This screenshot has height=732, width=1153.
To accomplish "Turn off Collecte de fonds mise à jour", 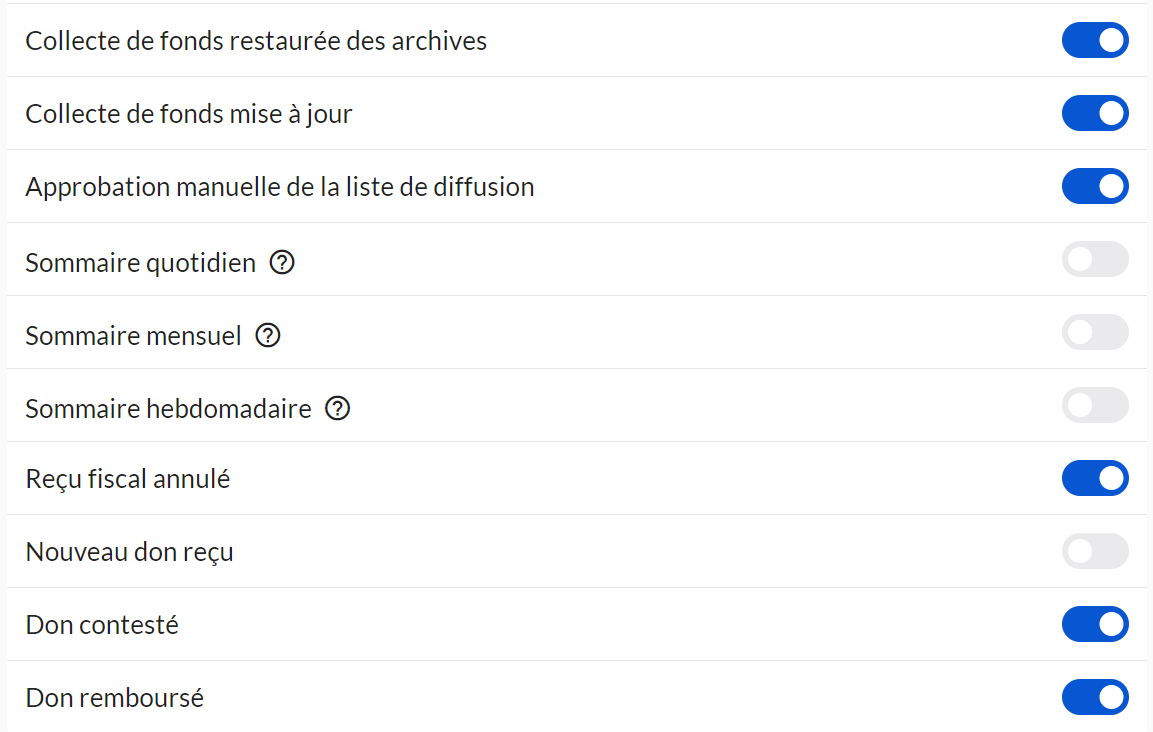I will [x=1095, y=114].
